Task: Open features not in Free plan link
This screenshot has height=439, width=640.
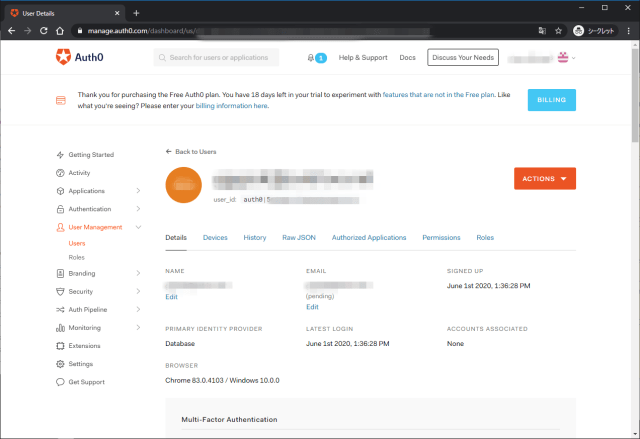Action: pyautogui.click(x=438, y=95)
